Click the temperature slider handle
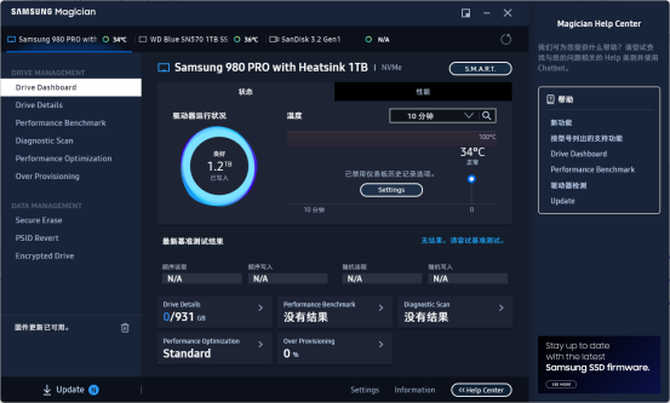Image resolution: width=670 pixels, height=403 pixels. [471, 179]
